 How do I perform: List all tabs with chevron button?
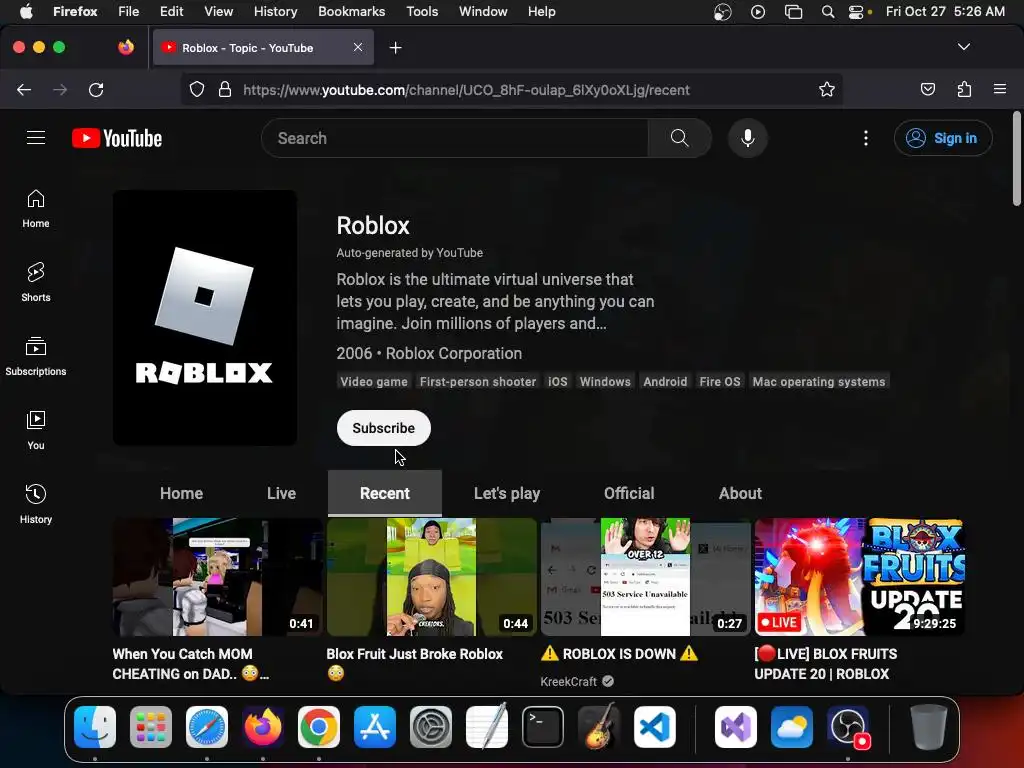pos(963,47)
